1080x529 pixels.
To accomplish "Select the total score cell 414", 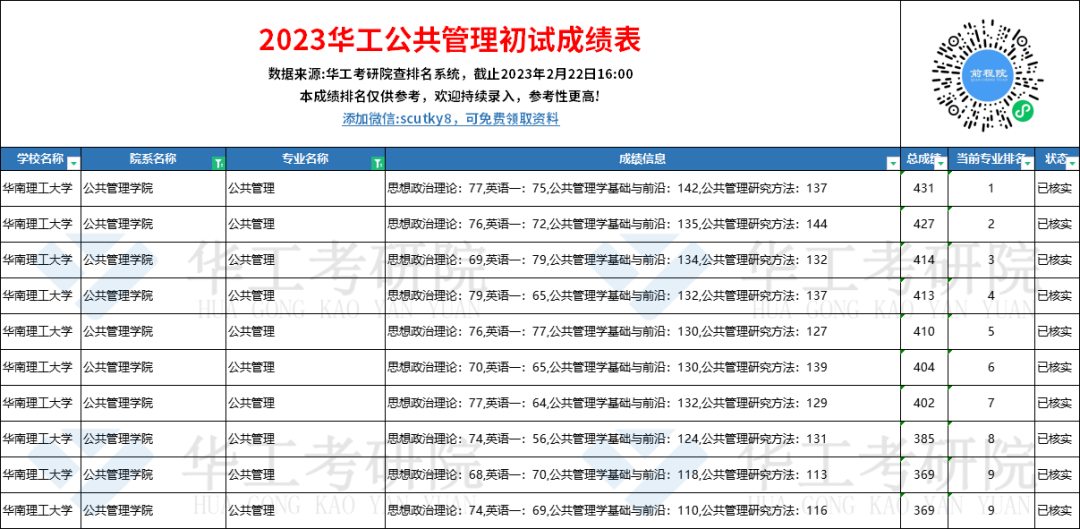I will click(x=924, y=260).
